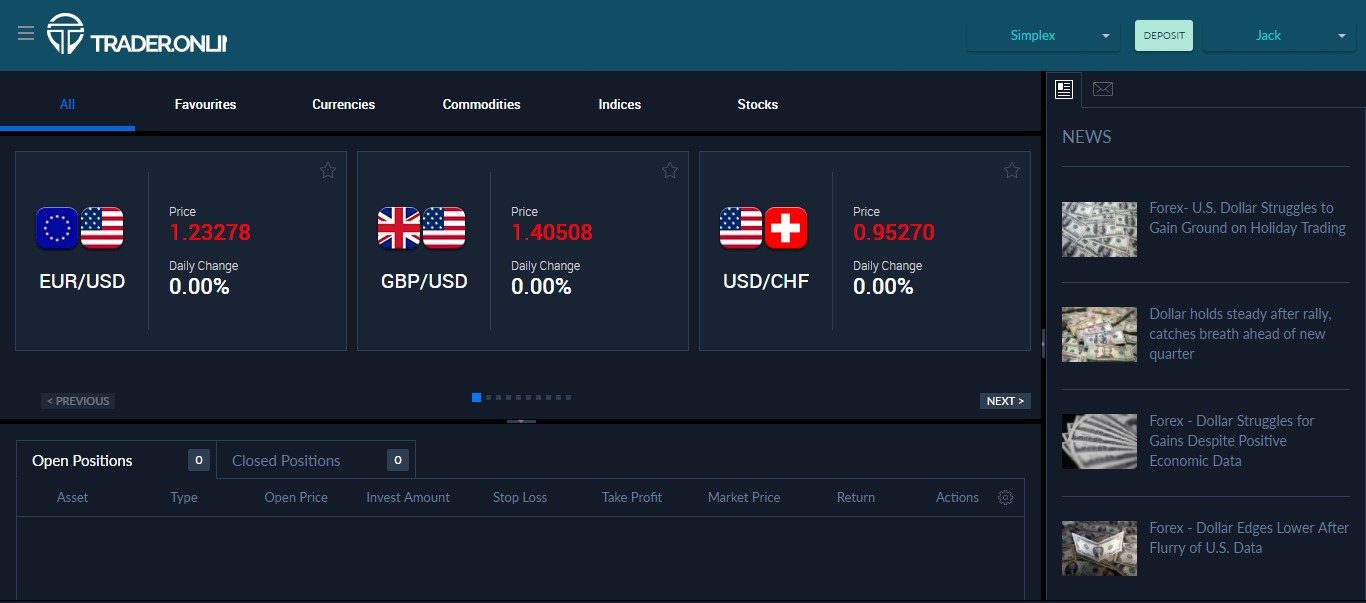This screenshot has height=603, width=1366.
Task: Switch to Stocks tab
Action: 757,104
